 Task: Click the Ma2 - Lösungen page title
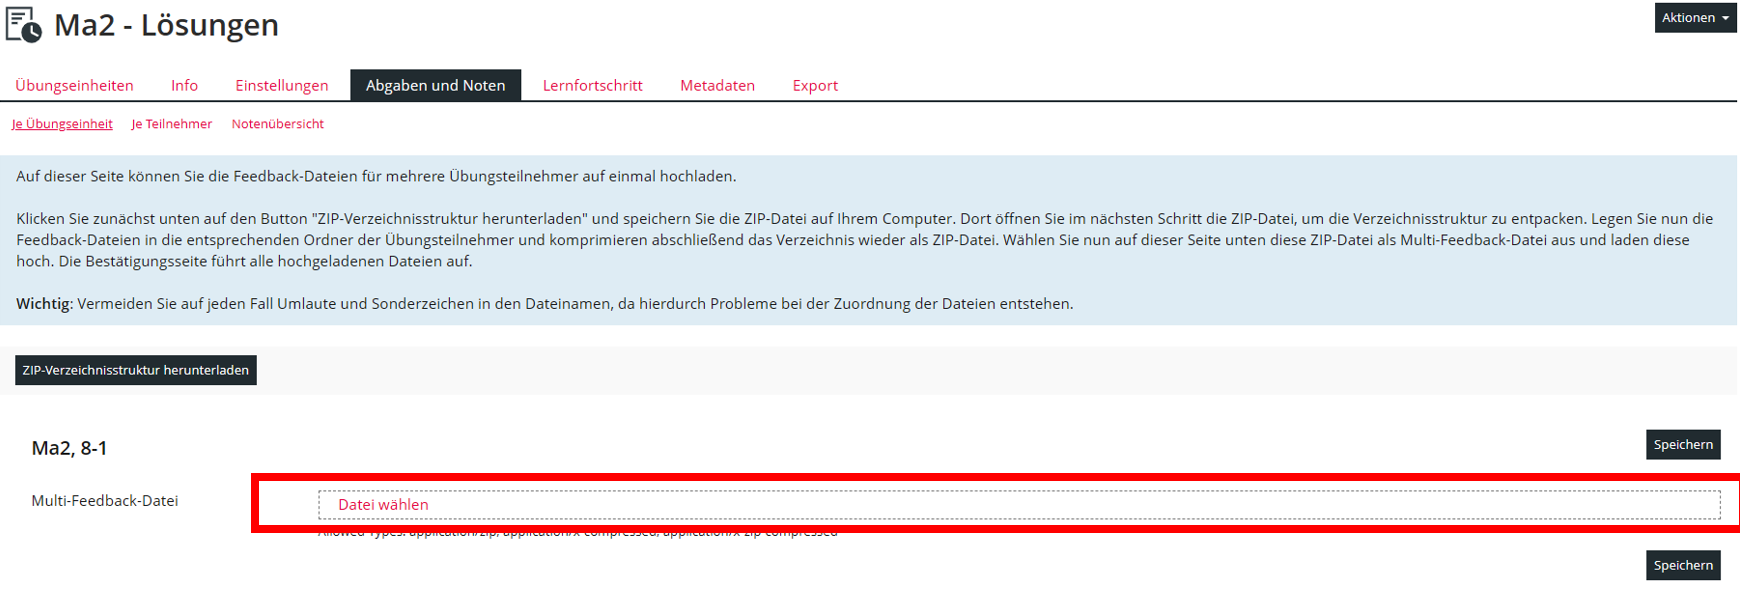(166, 25)
